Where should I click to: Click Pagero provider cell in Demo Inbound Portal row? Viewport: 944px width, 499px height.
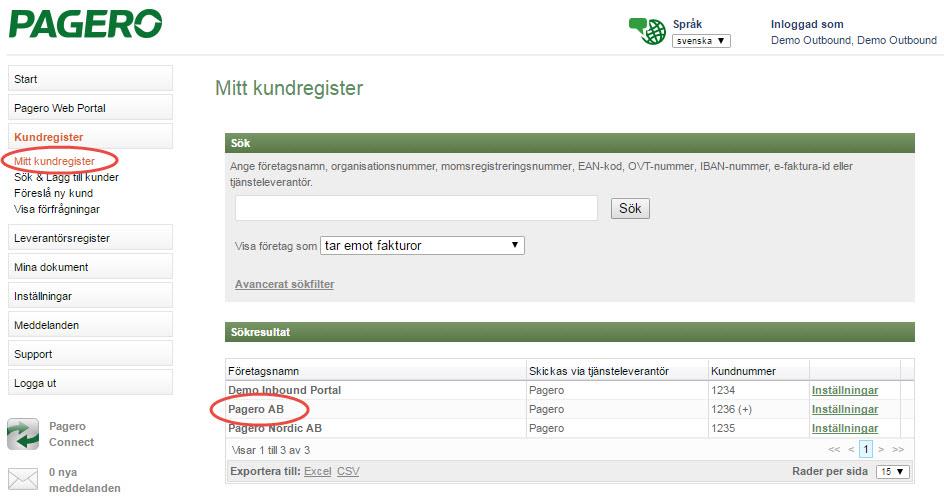(x=546, y=390)
